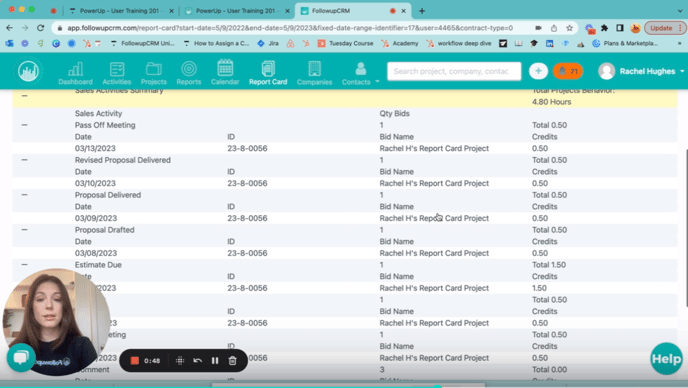Click the plus add button in header
Screen dimensions: 688x388
tap(538, 71)
